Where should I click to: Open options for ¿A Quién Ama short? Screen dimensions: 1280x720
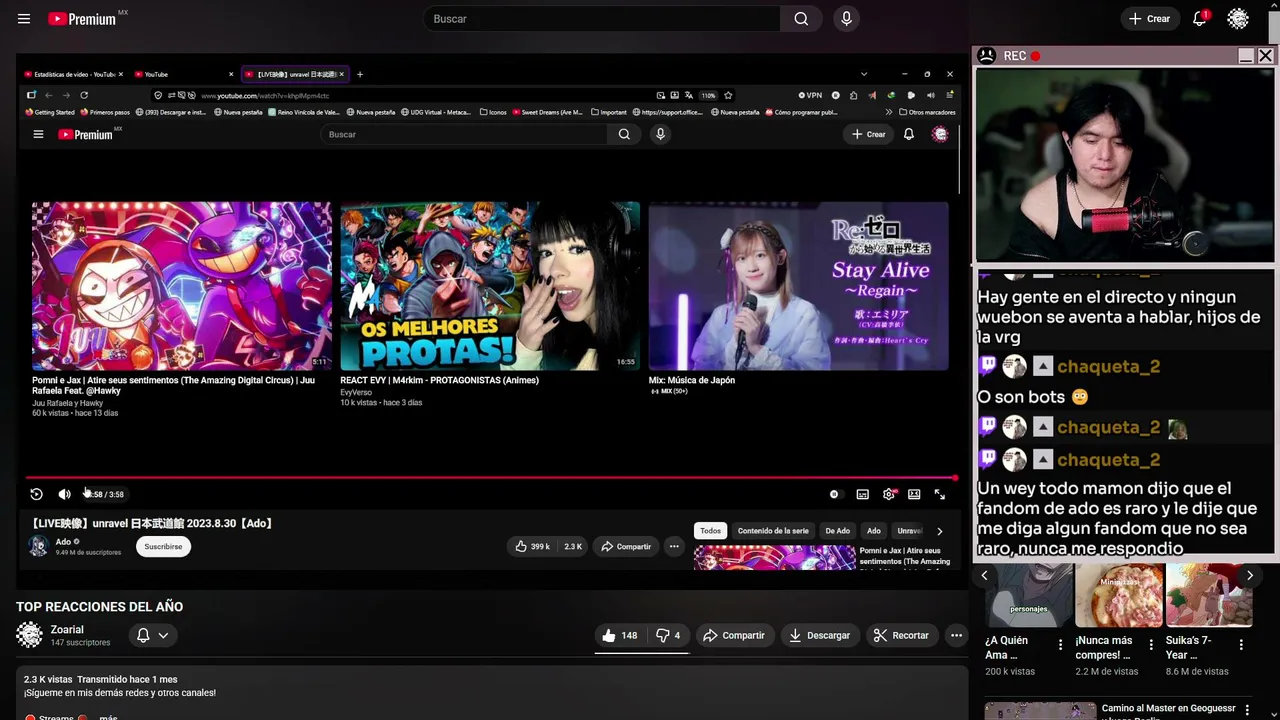pyautogui.click(x=1061, y=645)
